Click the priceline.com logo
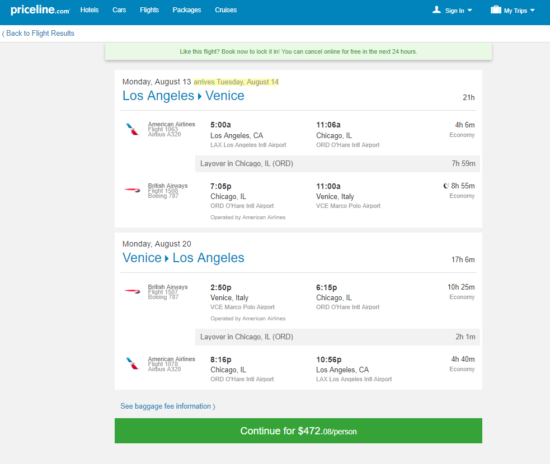Image resolution: width=550 pixels, height=464 pixels. click(40, 10)
